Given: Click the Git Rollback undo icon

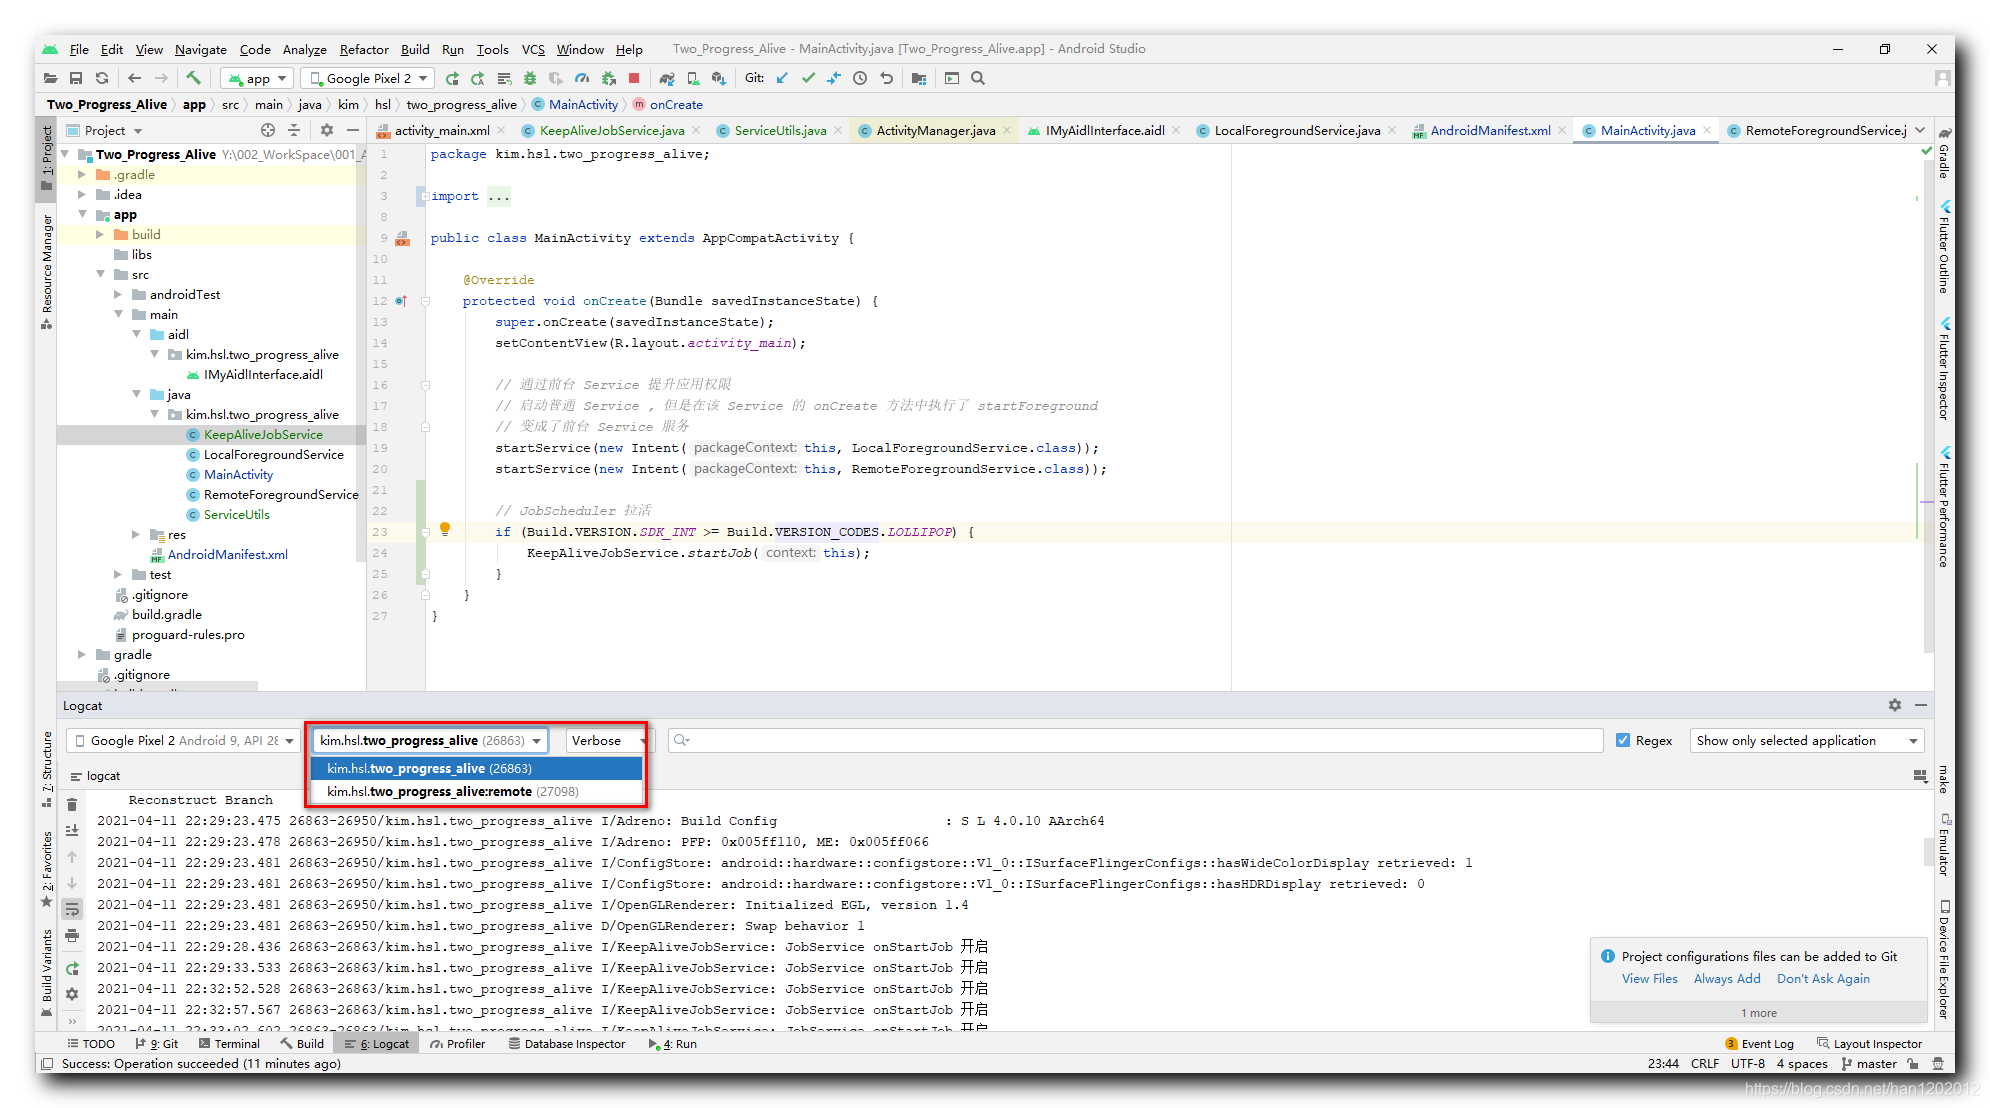Looking at the screenshot, I should (x=886, y=78).
